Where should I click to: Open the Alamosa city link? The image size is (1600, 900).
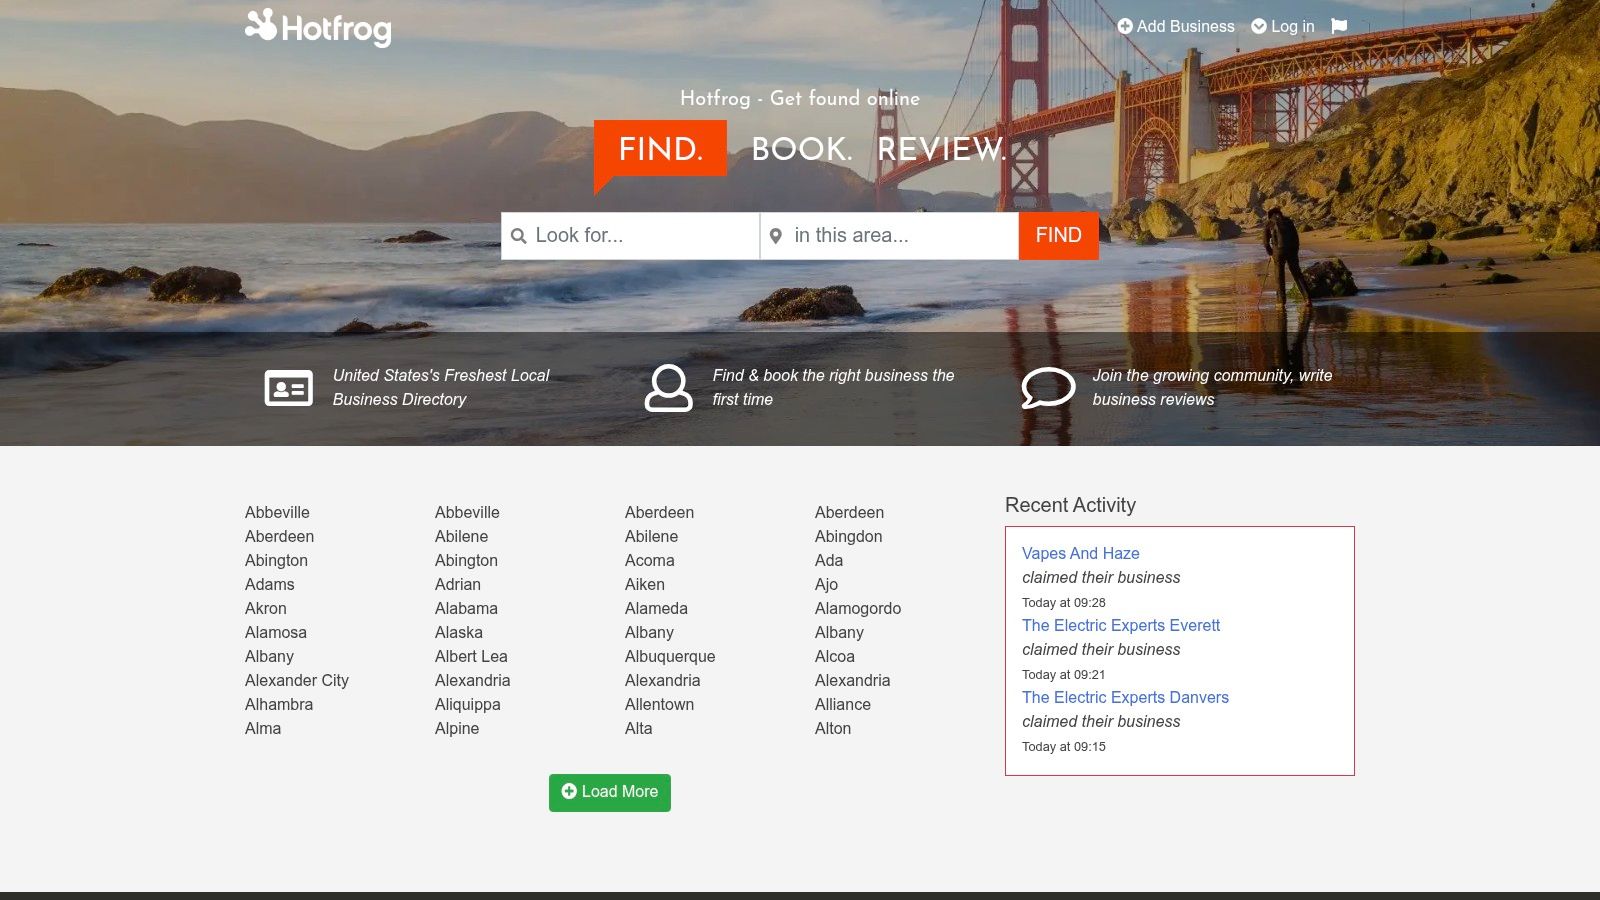tap(276, 632)
